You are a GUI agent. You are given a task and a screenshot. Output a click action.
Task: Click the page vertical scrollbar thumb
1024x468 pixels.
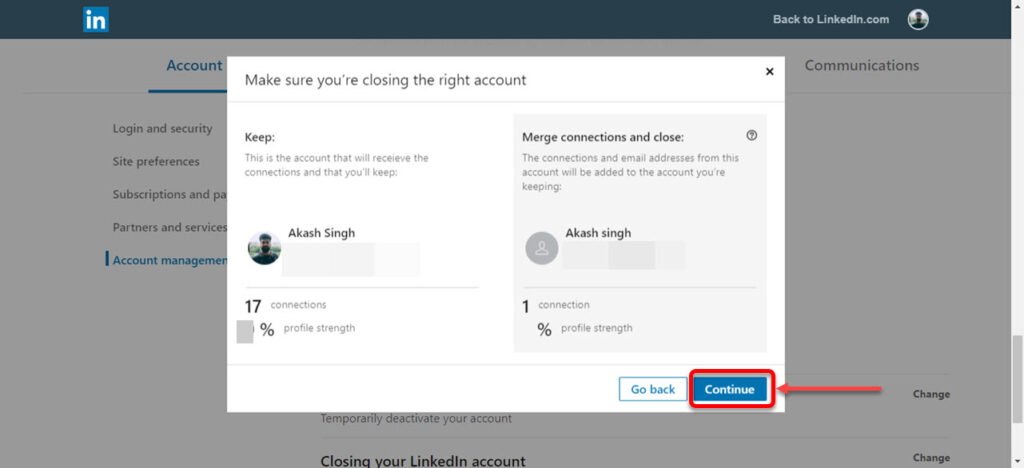point(1017,380)
